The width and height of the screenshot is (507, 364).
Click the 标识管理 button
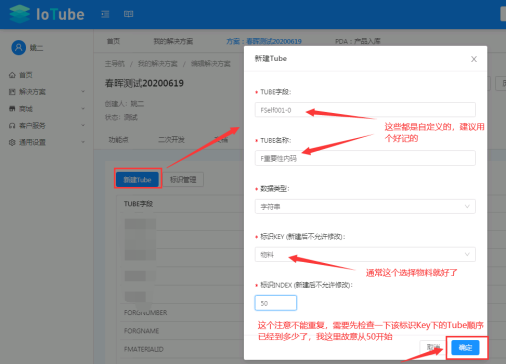point(183,180)
